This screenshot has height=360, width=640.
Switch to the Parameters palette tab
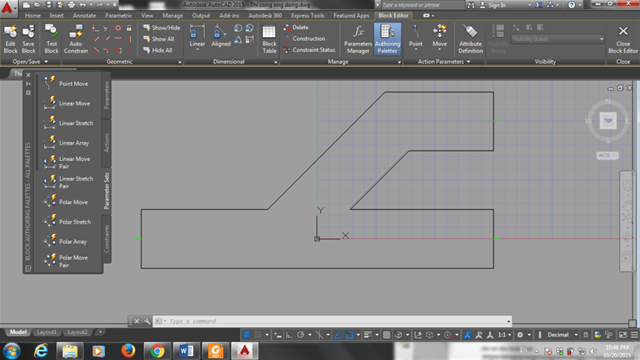pyautogui.click(x=107, y=96)
